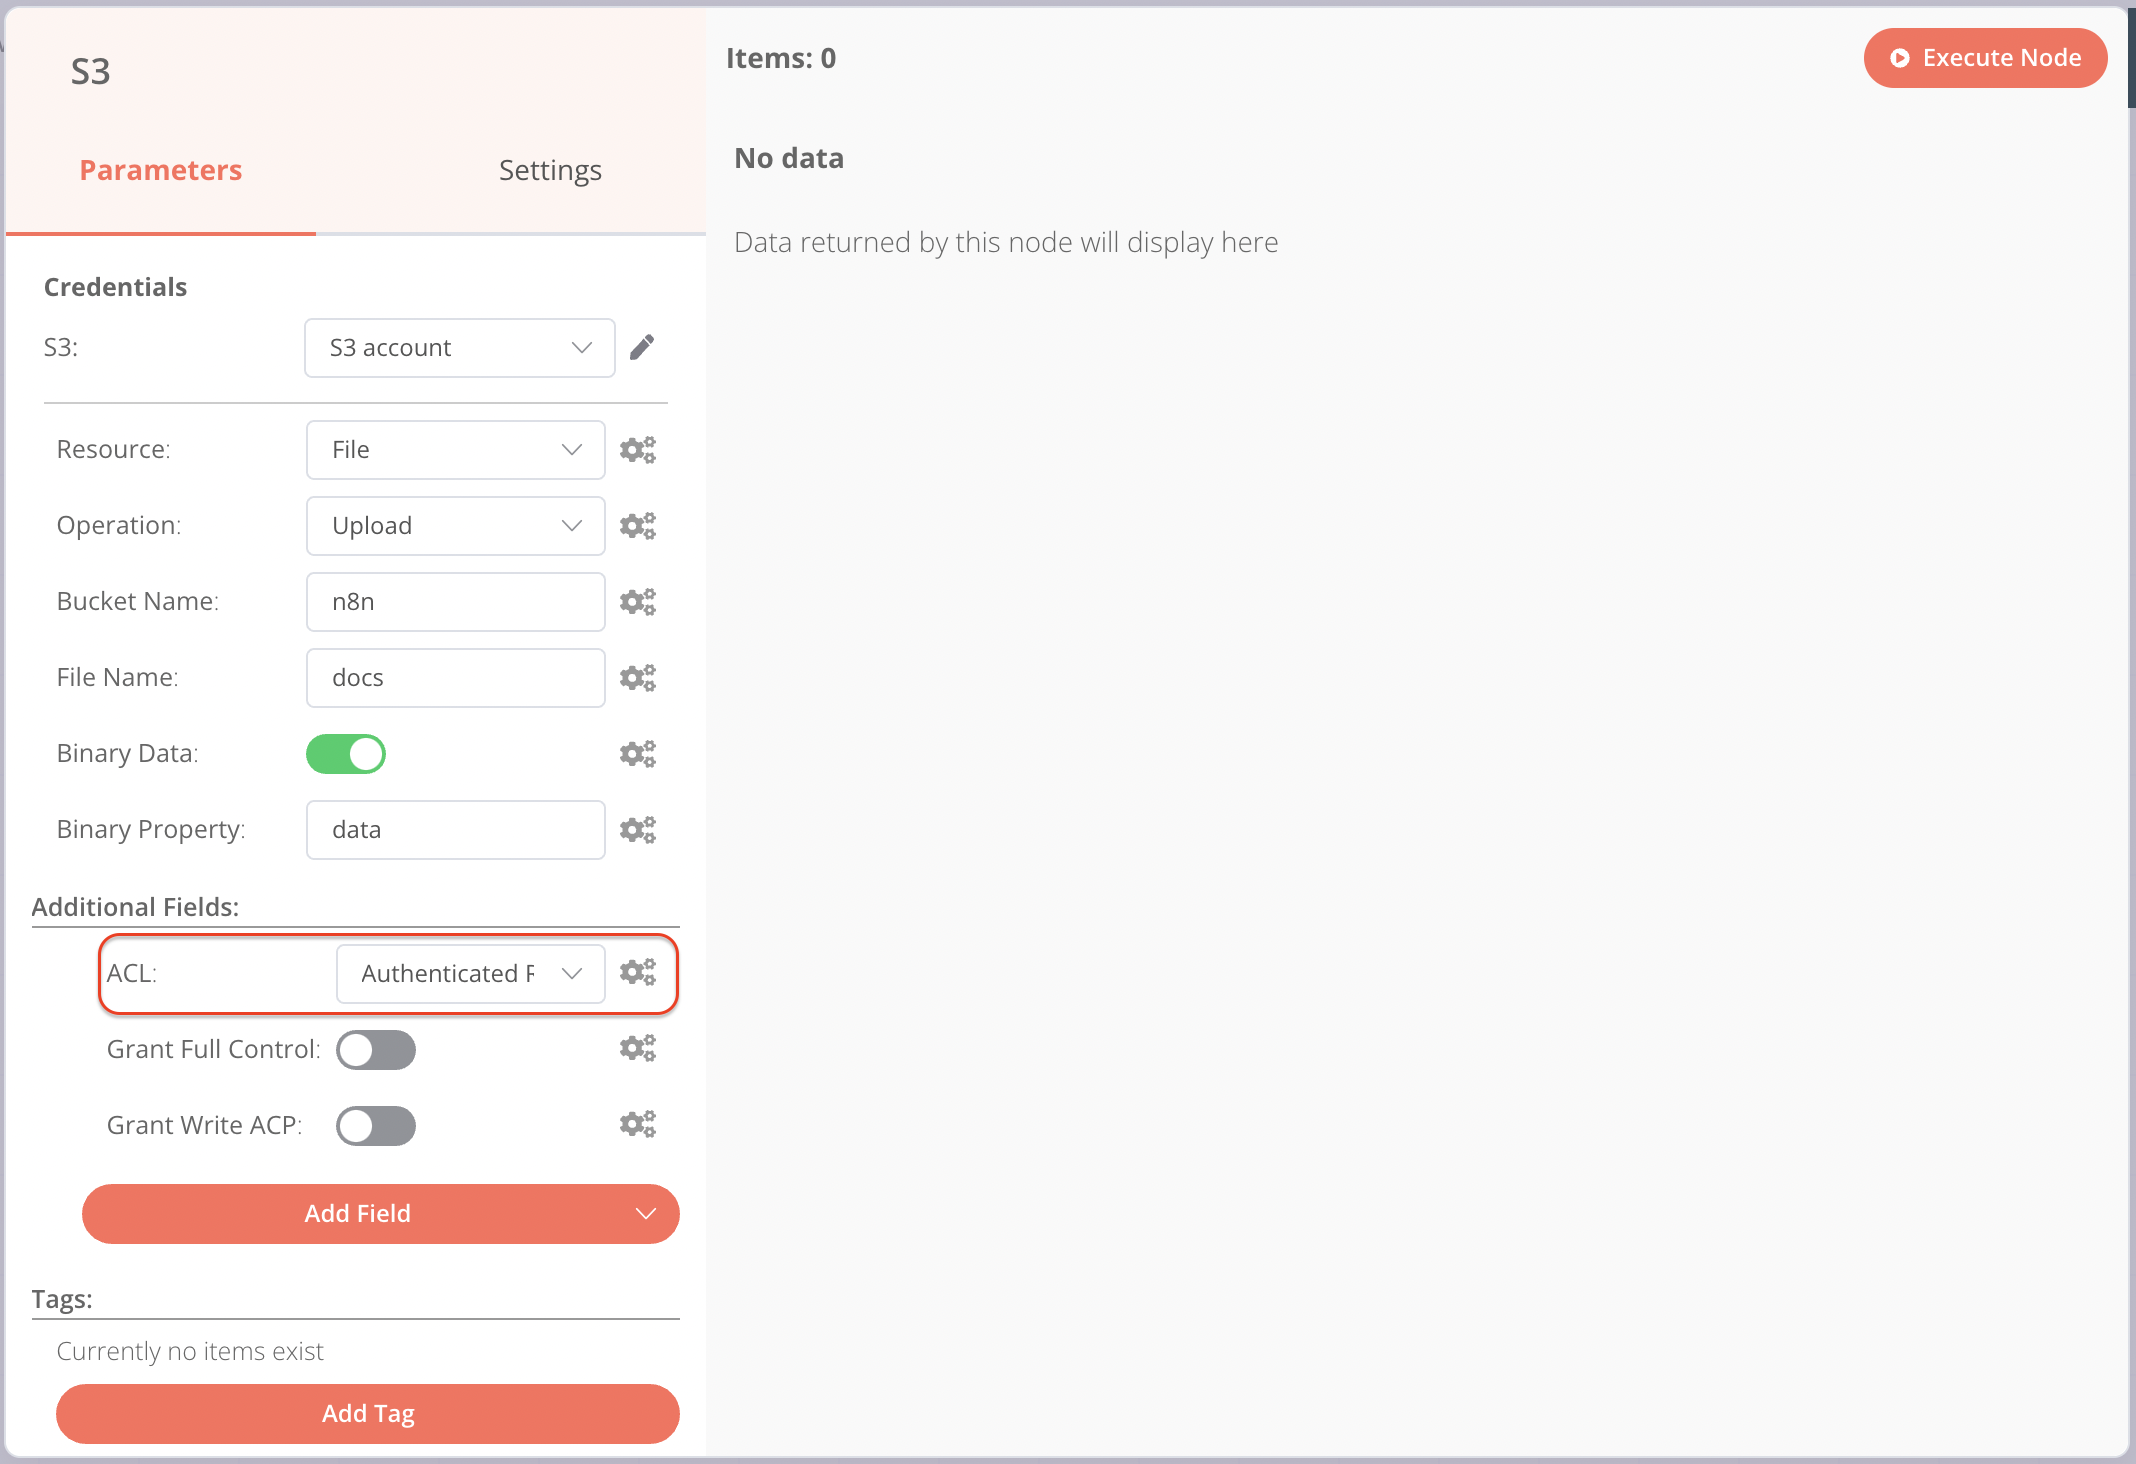
Task: Open expression settings for Resource field
Action: (x=638, y=449)
